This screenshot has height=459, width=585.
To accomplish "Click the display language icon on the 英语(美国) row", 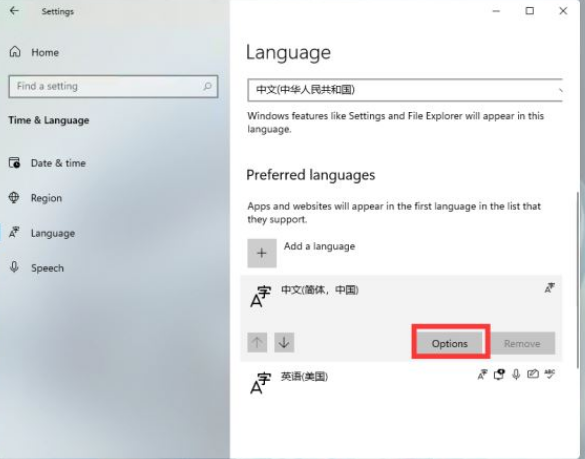I will pyautogui.click(x=482, y=374).
